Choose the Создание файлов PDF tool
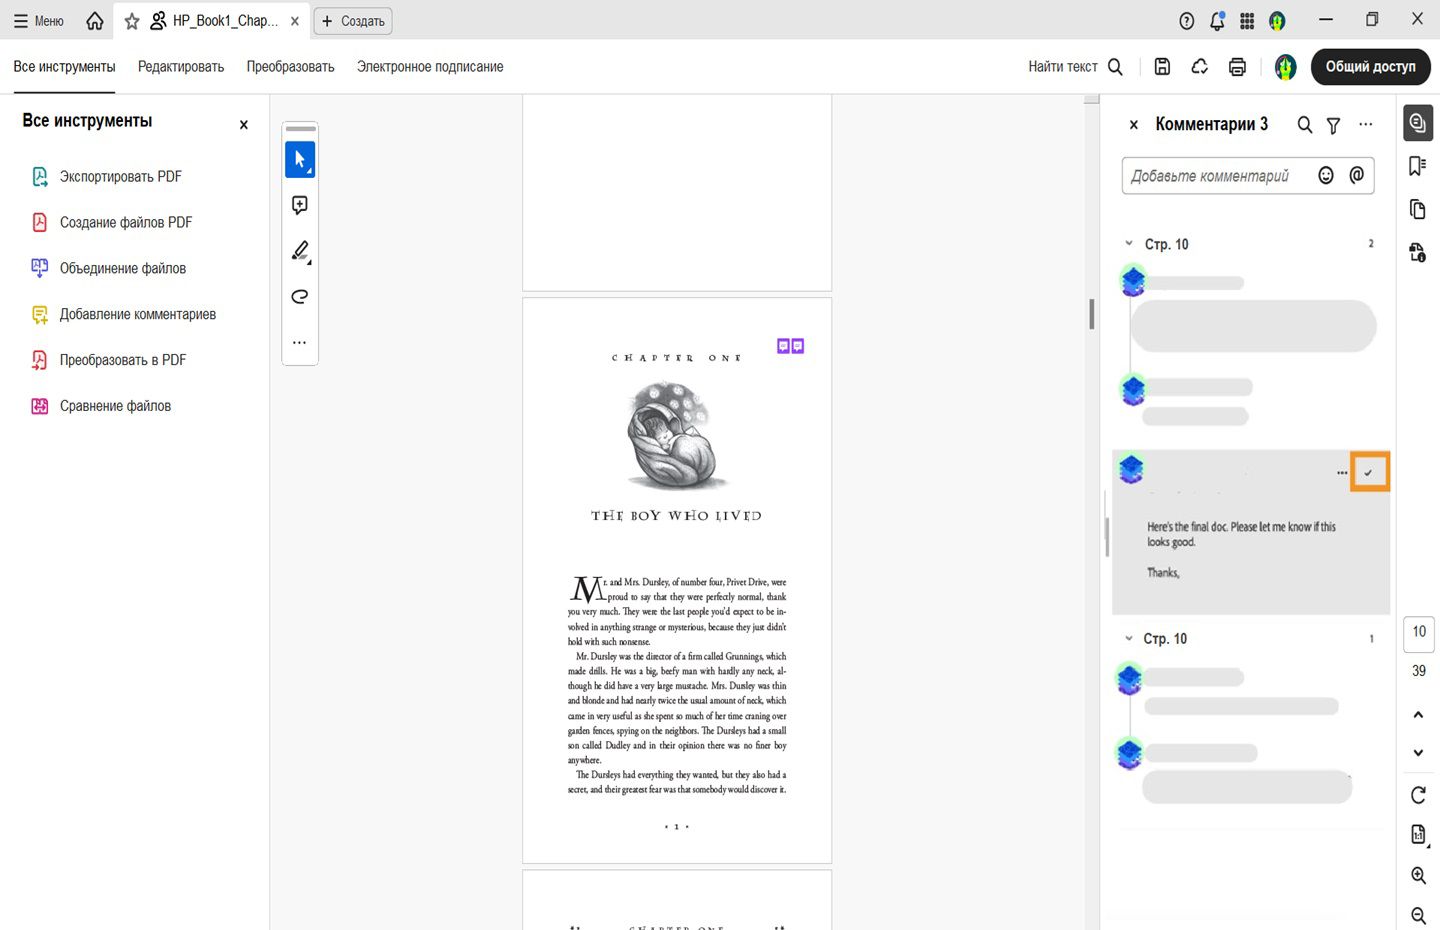 coord(112,223)
